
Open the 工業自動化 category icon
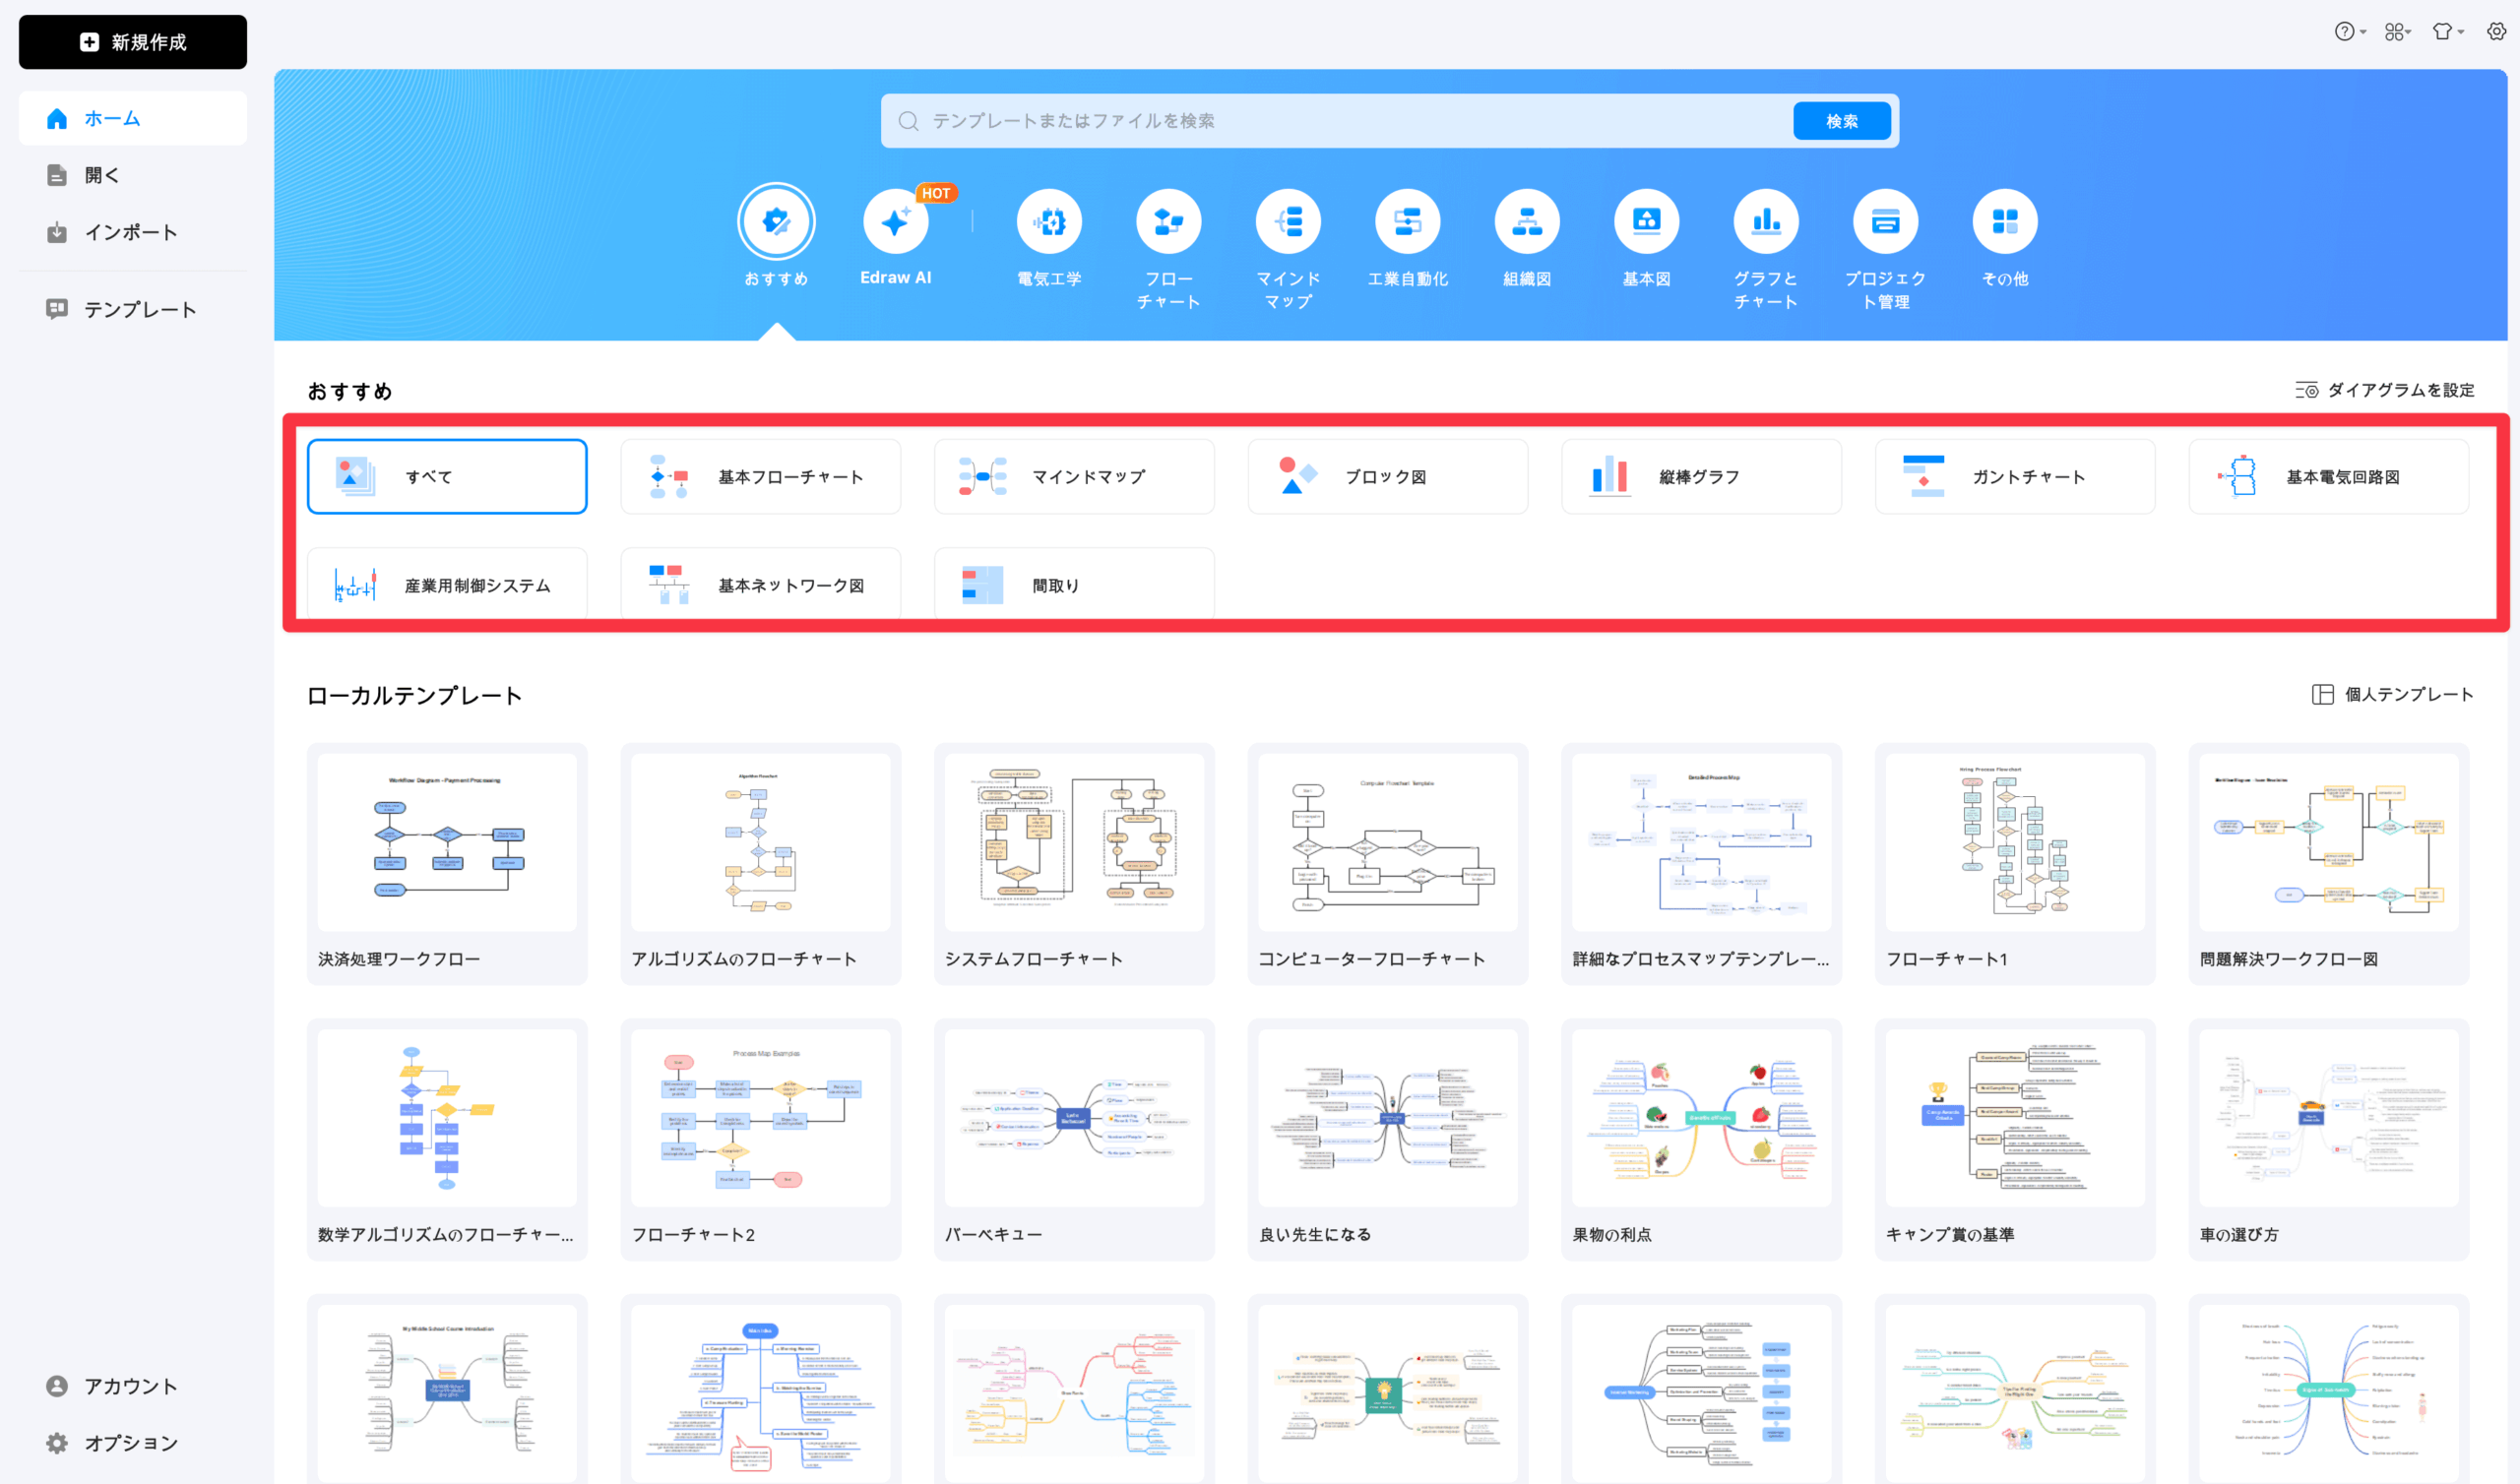[x=1407, y=222]
